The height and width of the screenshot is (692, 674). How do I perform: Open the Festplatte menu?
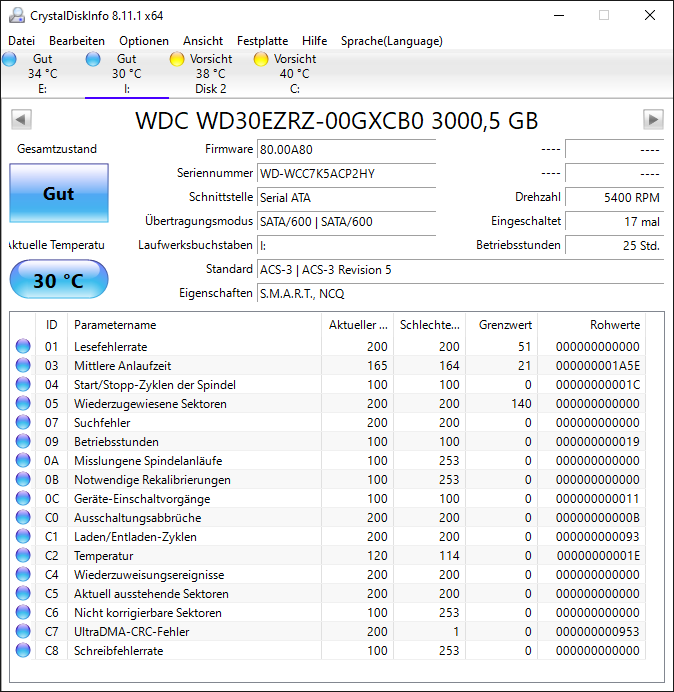pyautogui.click(x=262, y=41)
